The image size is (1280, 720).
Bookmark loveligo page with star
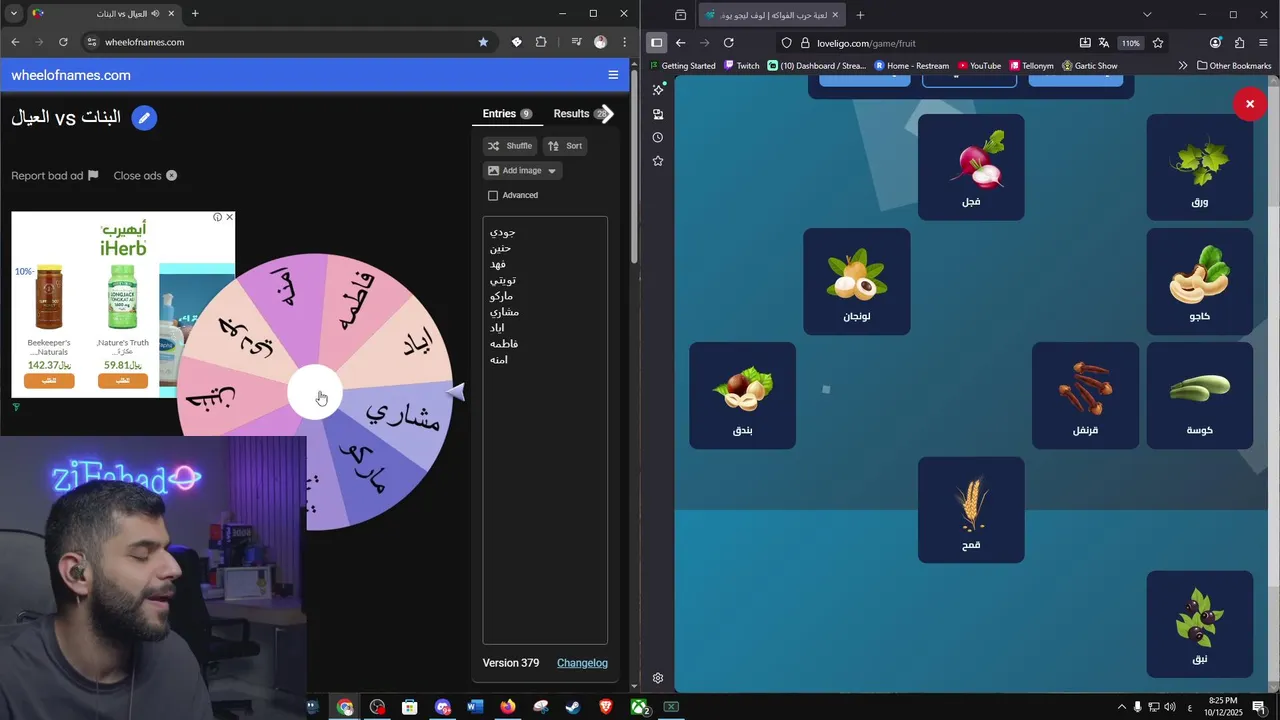coord(1158,43)
